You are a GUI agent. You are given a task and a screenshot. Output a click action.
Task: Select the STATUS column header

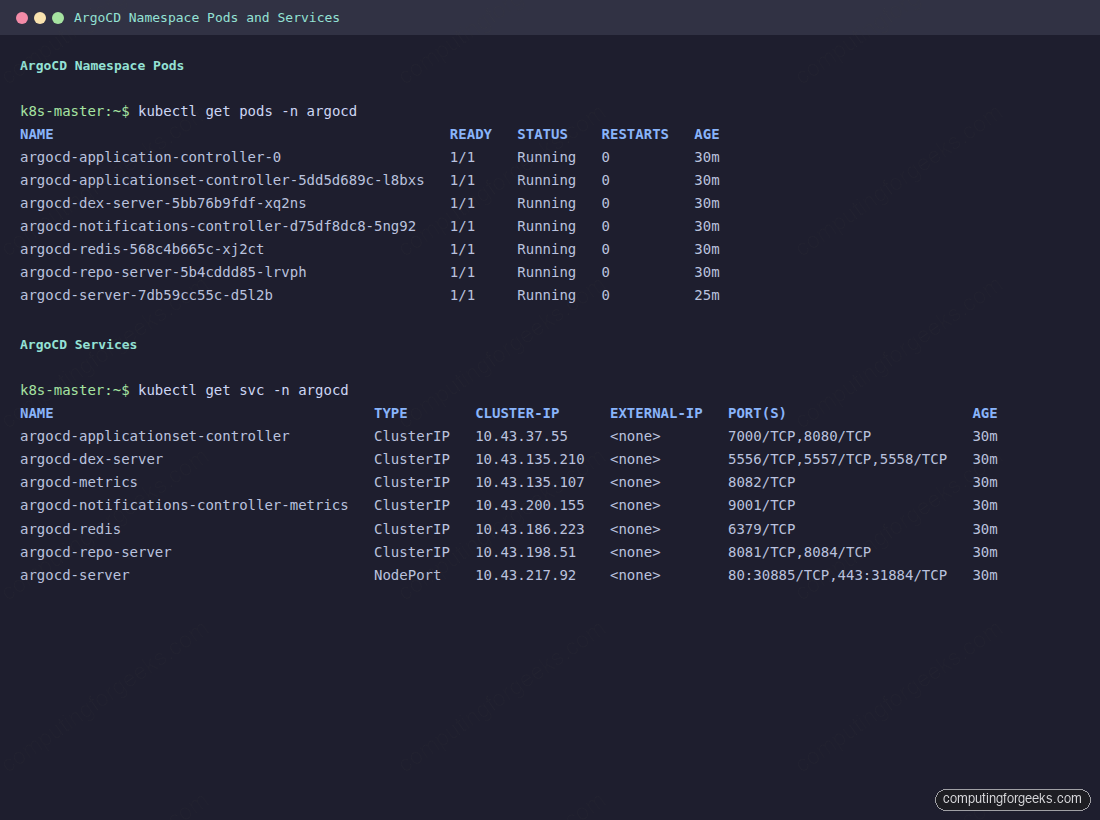542,134
